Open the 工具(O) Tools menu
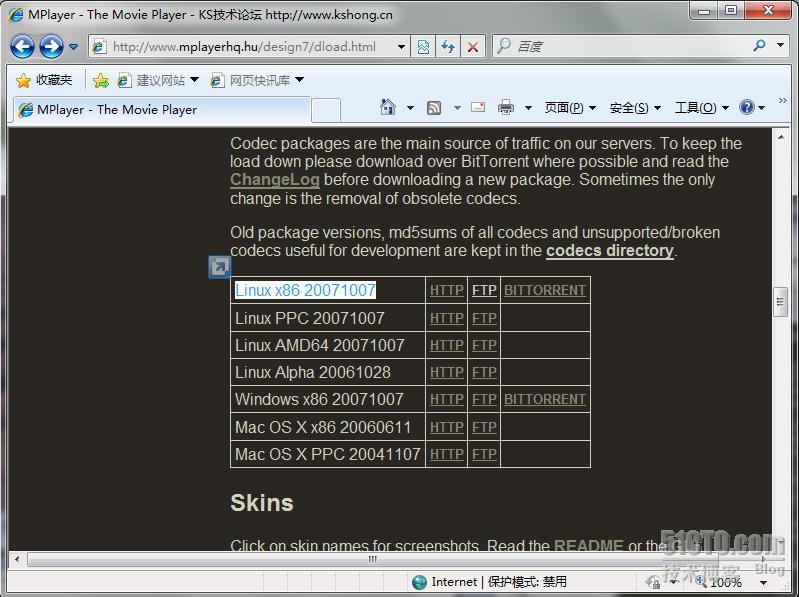The width and height of the screenshot is (799, 597). tap(700, 107)
